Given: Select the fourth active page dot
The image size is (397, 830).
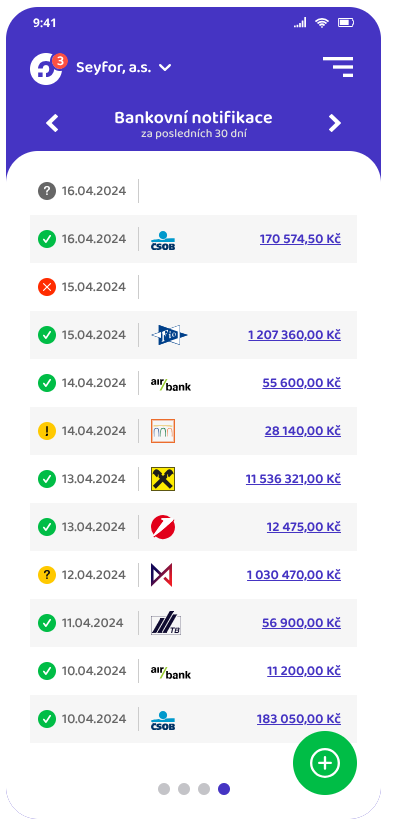Looking at the screenshot, I should tap(224, 789).
